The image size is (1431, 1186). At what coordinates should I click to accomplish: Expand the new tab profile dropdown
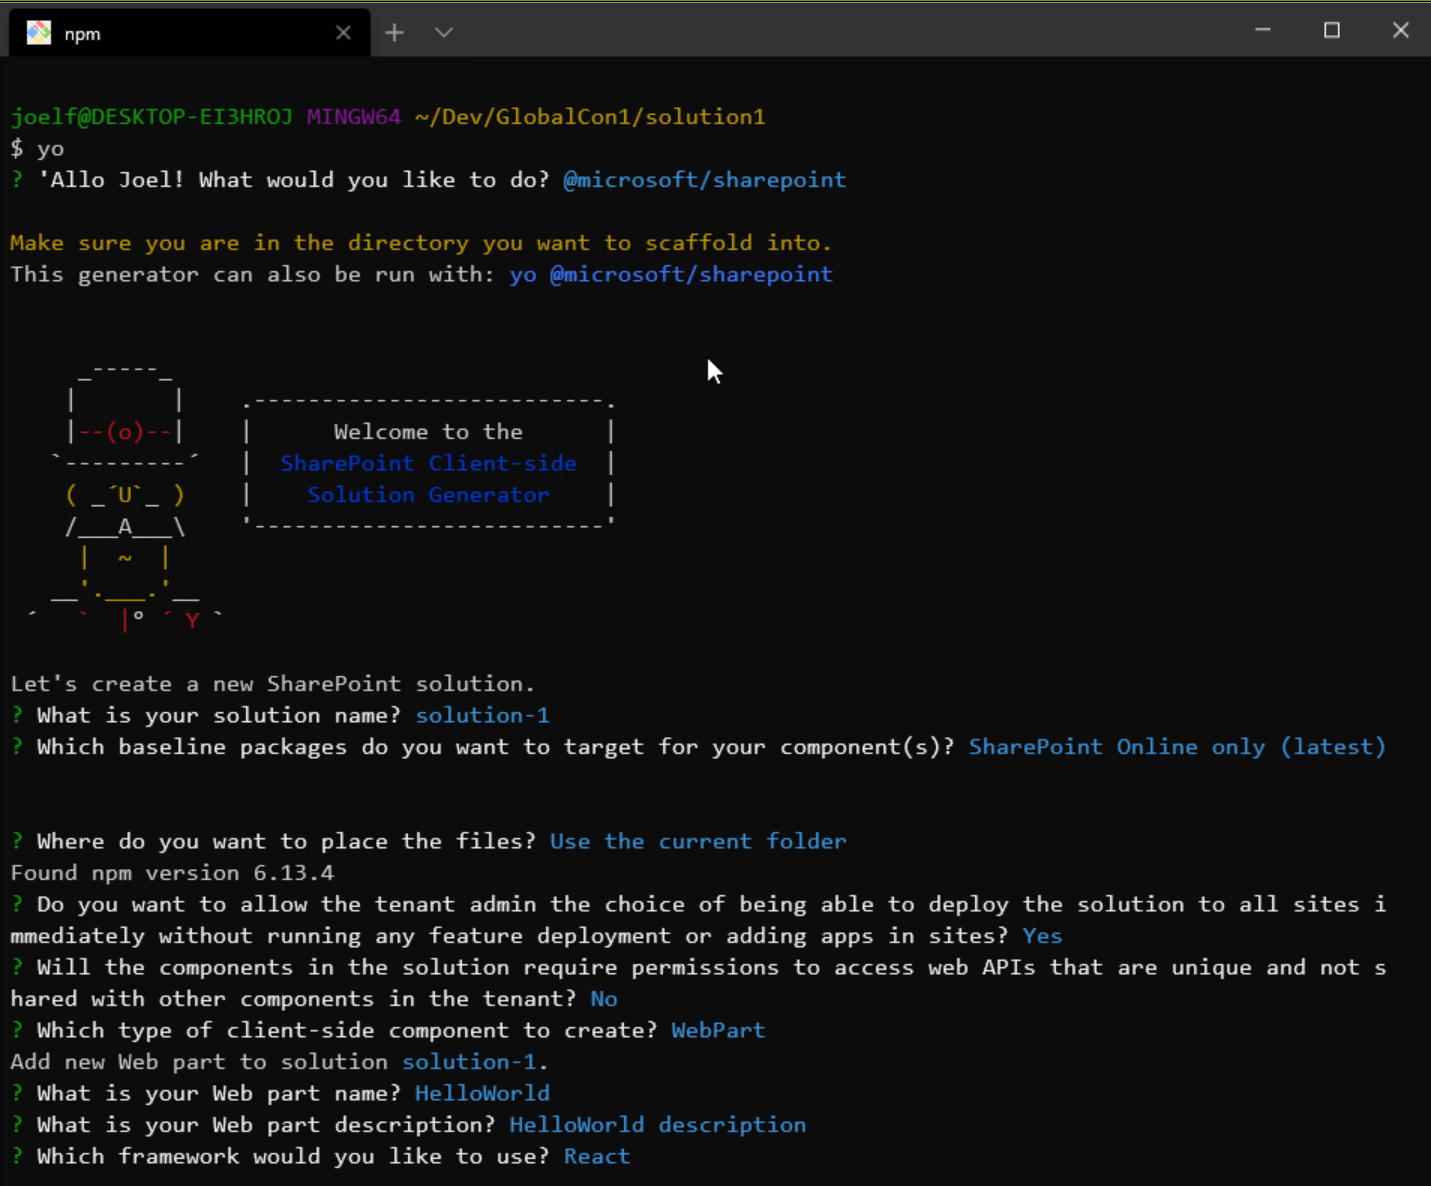[444, 33]
